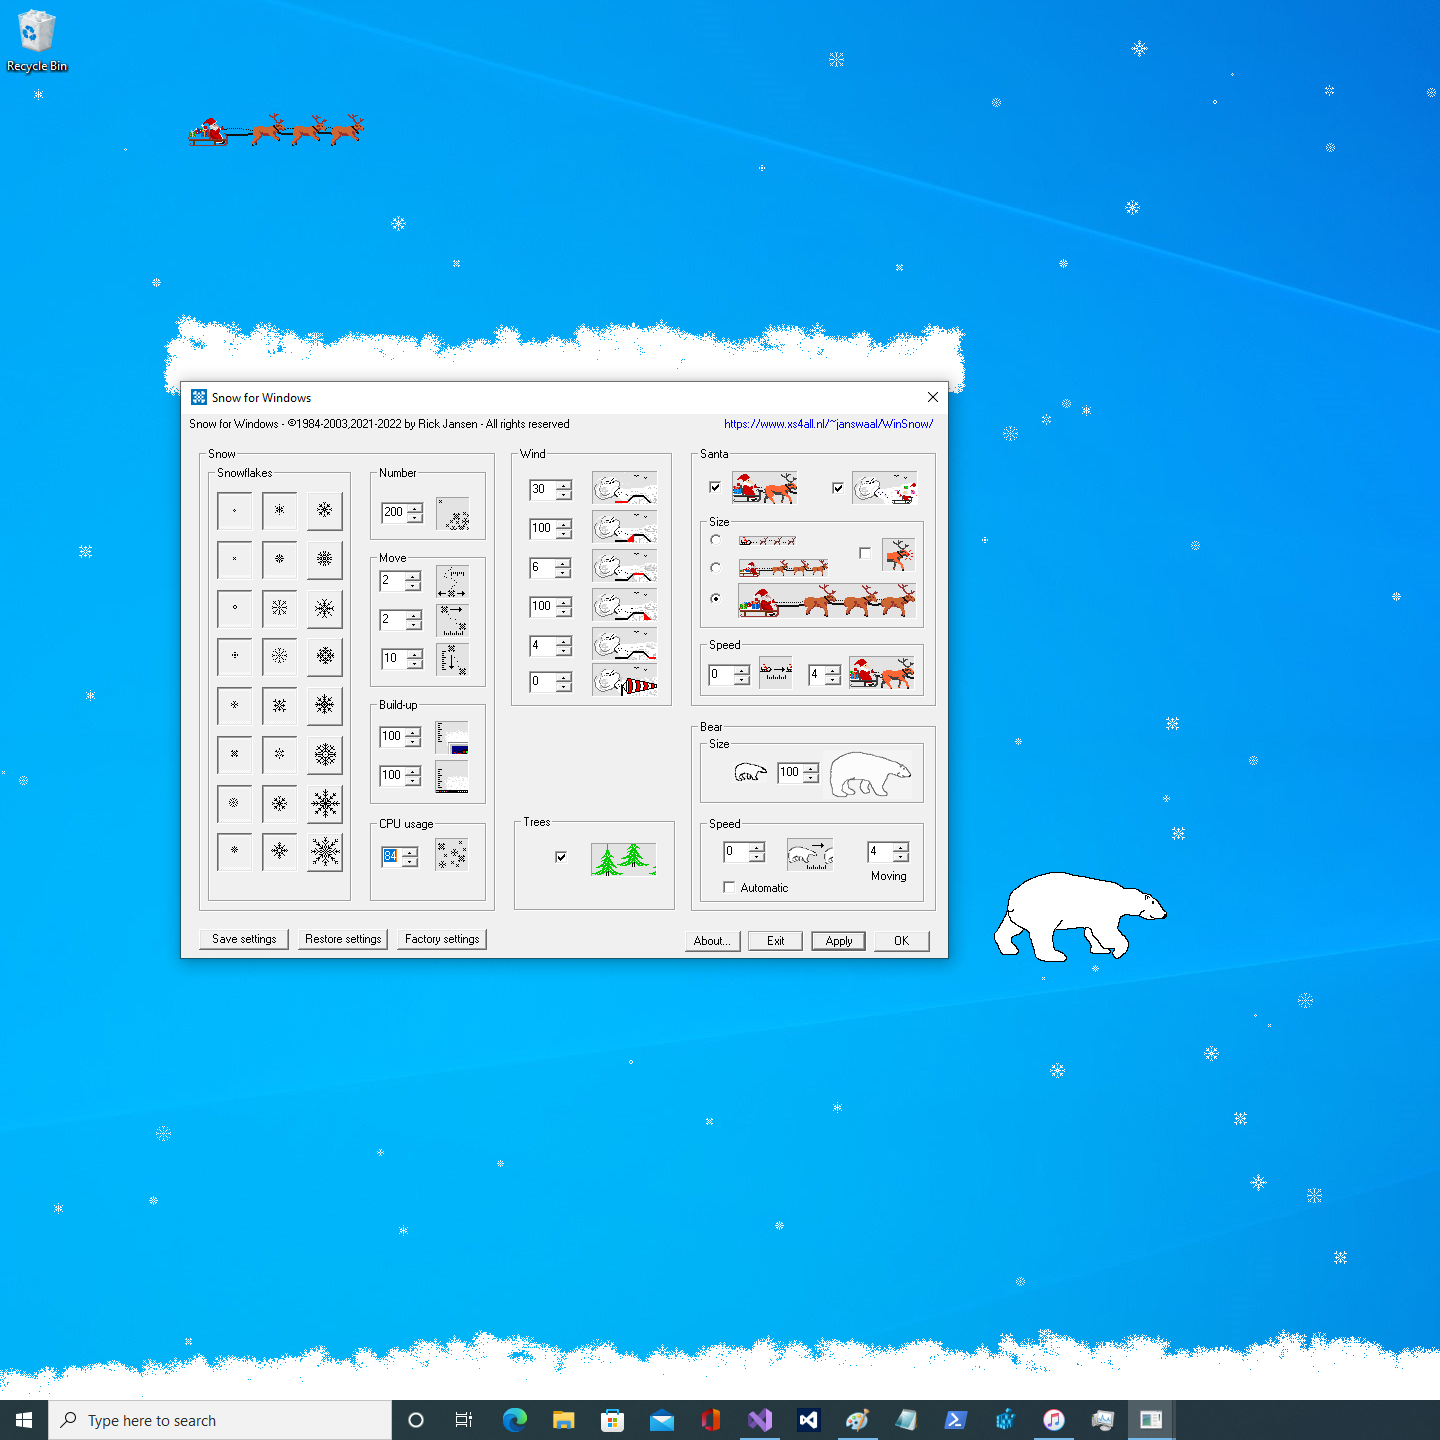Open Visual Studio from the taskbar

click(x=760, y=1420)
